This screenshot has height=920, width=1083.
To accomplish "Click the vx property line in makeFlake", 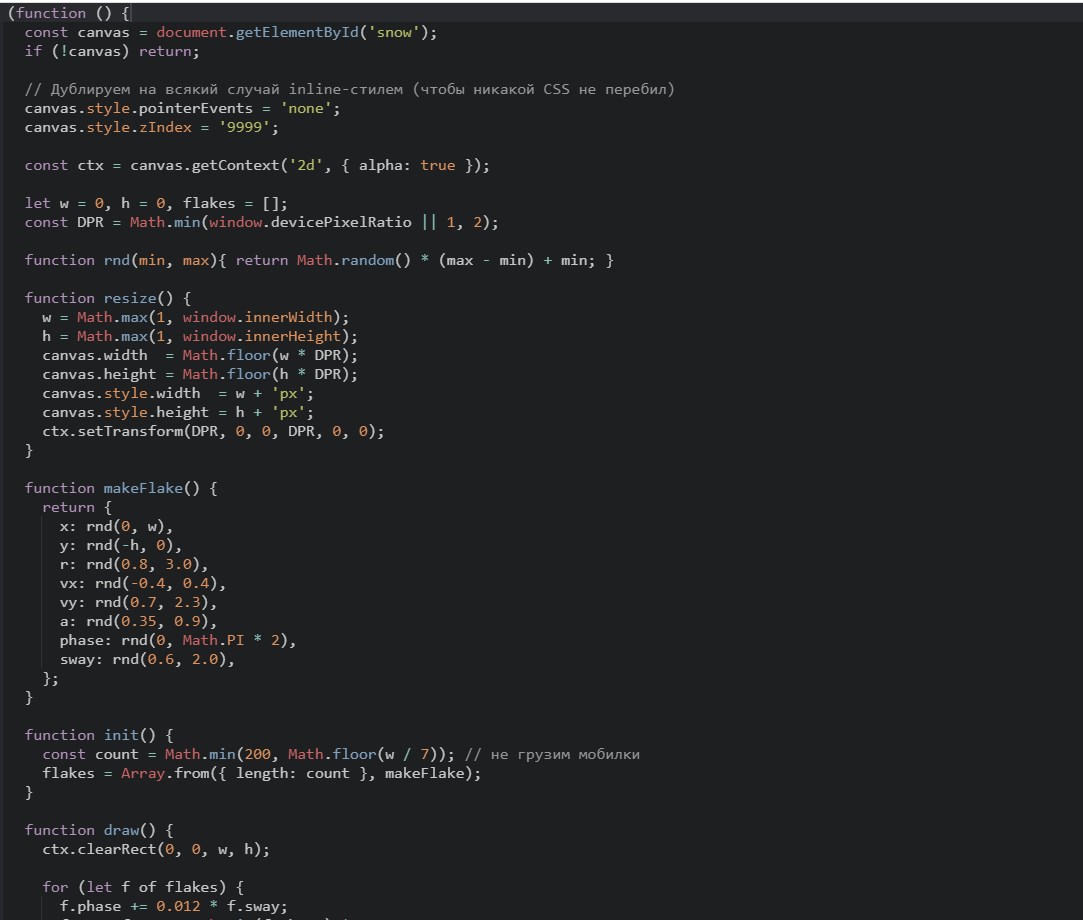I will (142, 583).
